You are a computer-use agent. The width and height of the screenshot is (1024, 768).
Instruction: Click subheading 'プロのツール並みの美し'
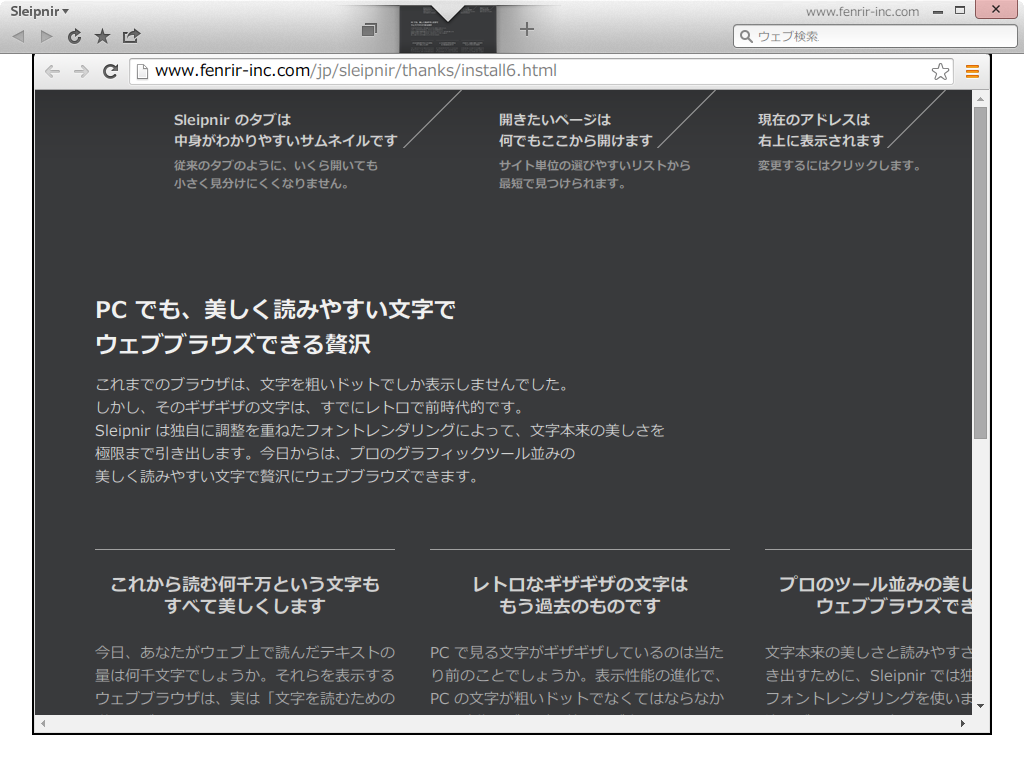[x=875, y=584]
